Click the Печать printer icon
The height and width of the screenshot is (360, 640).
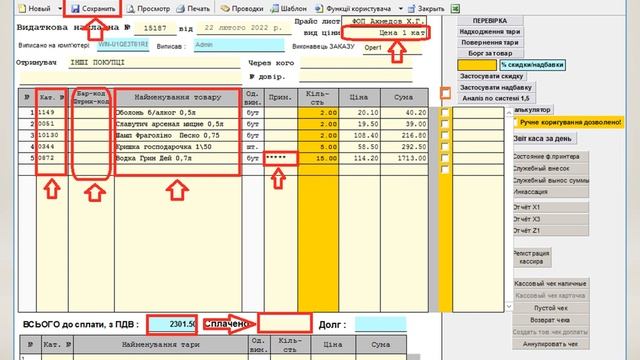tap(180, 9)
